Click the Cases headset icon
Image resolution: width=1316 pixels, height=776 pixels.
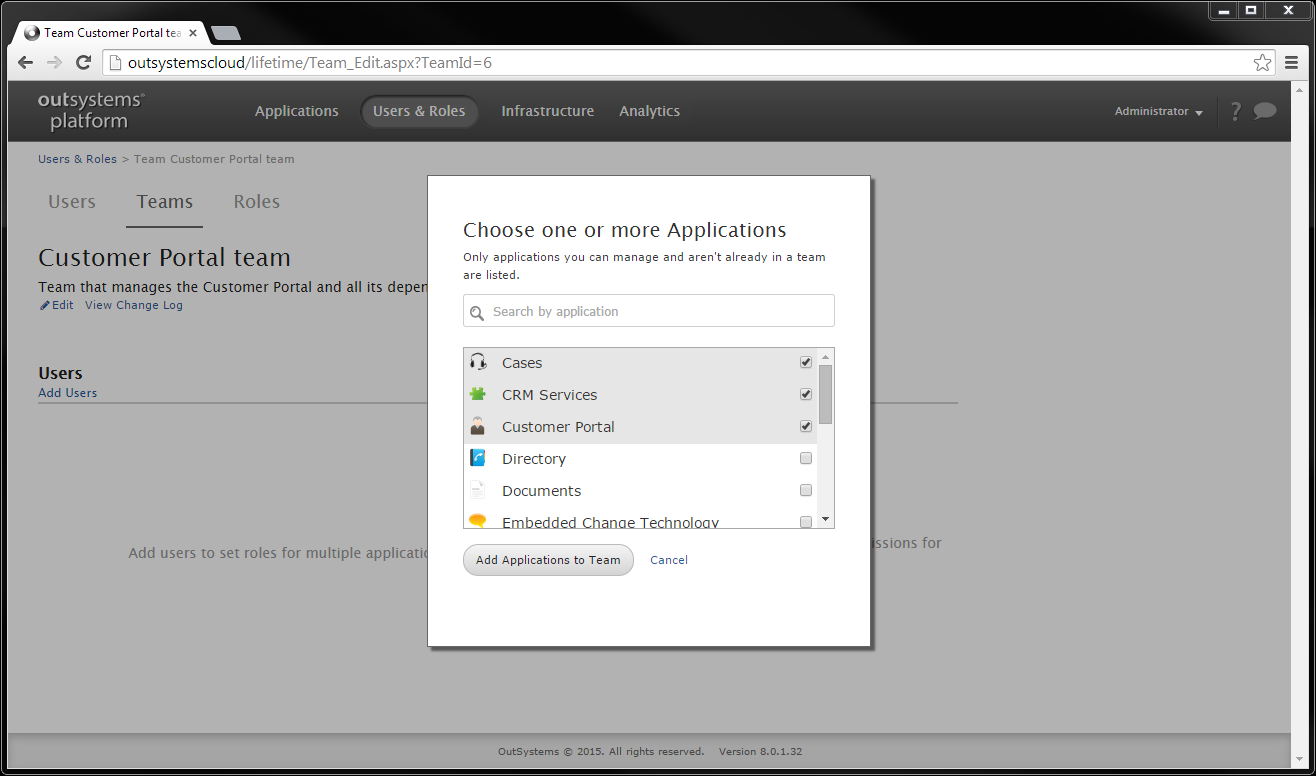478,362
